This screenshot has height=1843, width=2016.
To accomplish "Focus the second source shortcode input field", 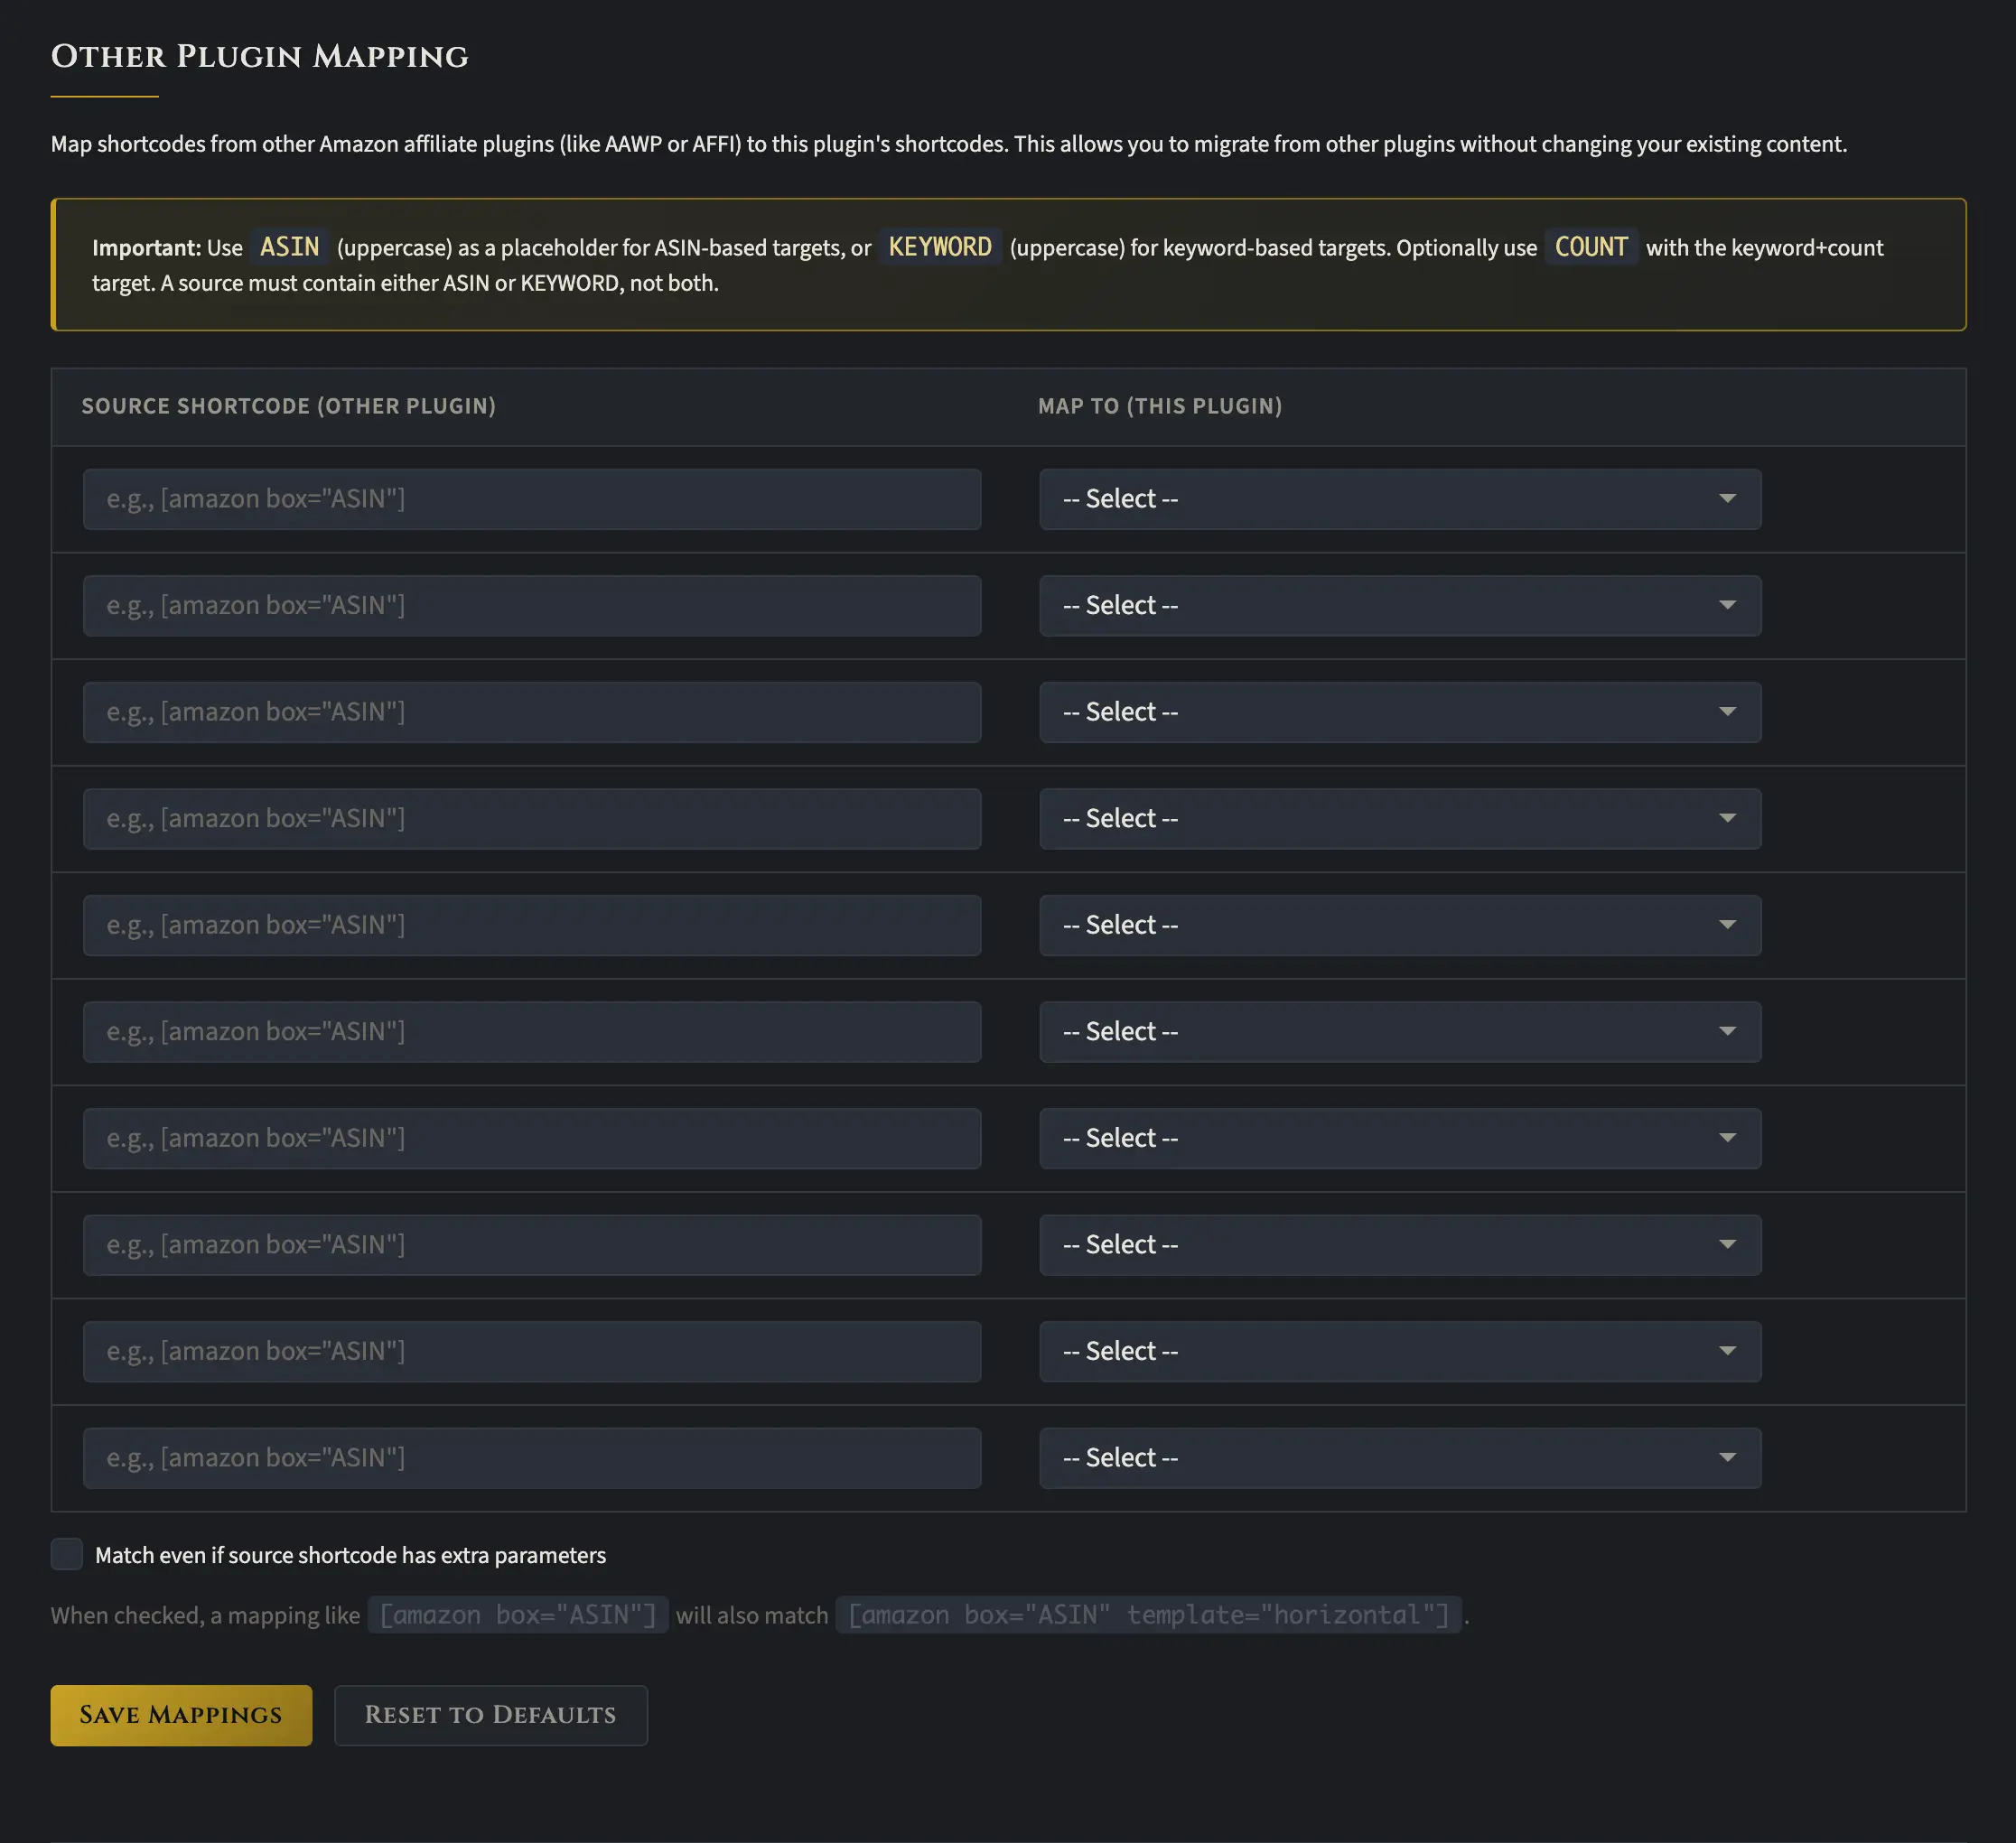I will coord(531,605).
